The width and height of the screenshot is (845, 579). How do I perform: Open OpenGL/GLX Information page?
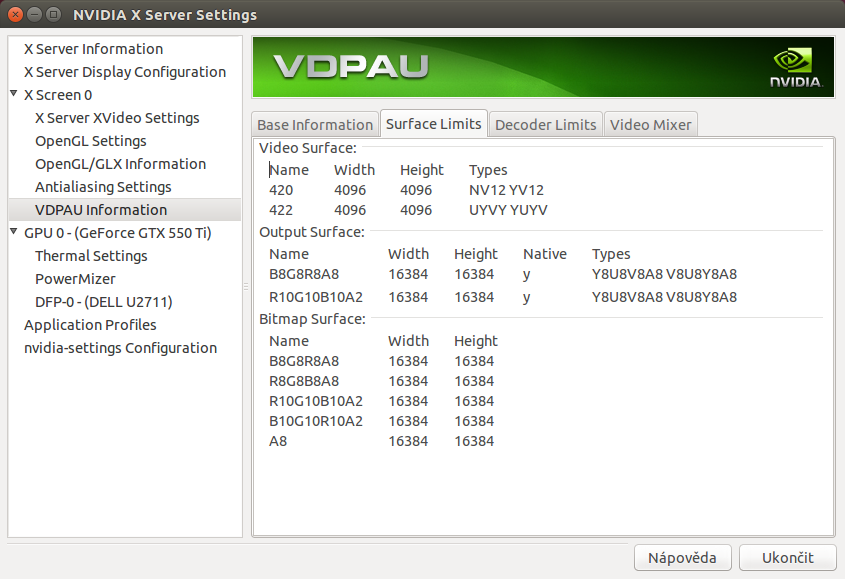coord(120,164)
